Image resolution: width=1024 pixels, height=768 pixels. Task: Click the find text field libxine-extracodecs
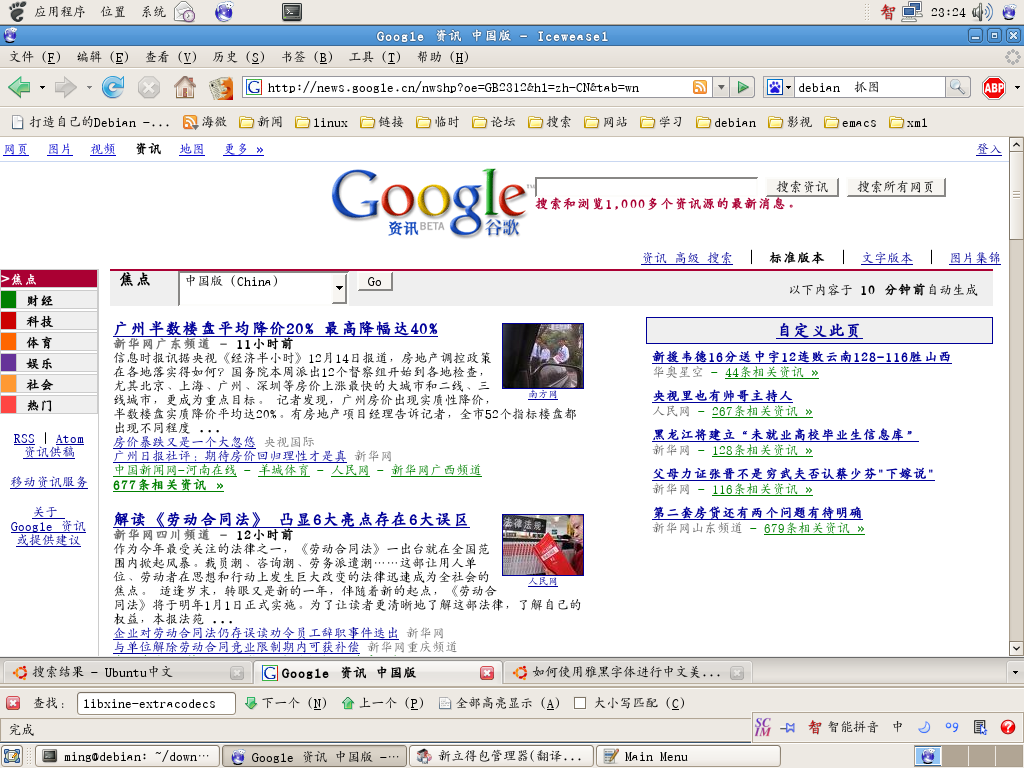pos(156,703)
